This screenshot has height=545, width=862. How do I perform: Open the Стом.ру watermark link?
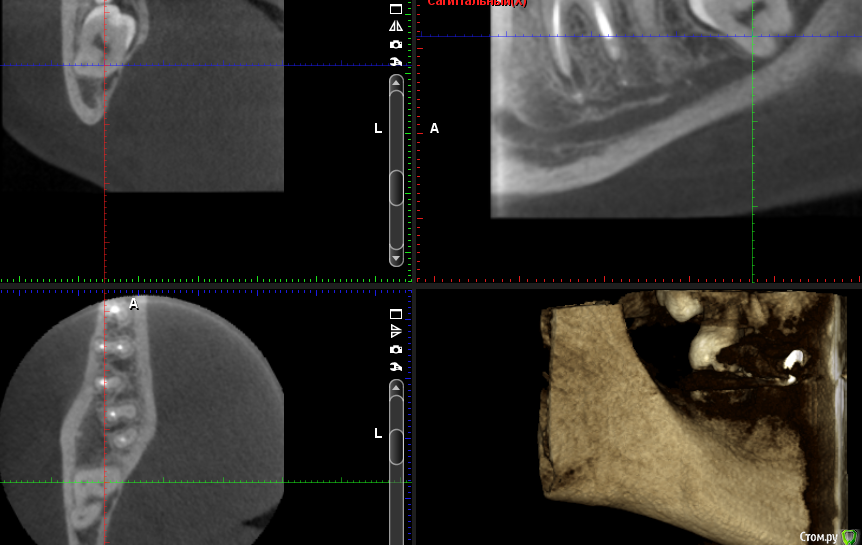coord(818,537)
